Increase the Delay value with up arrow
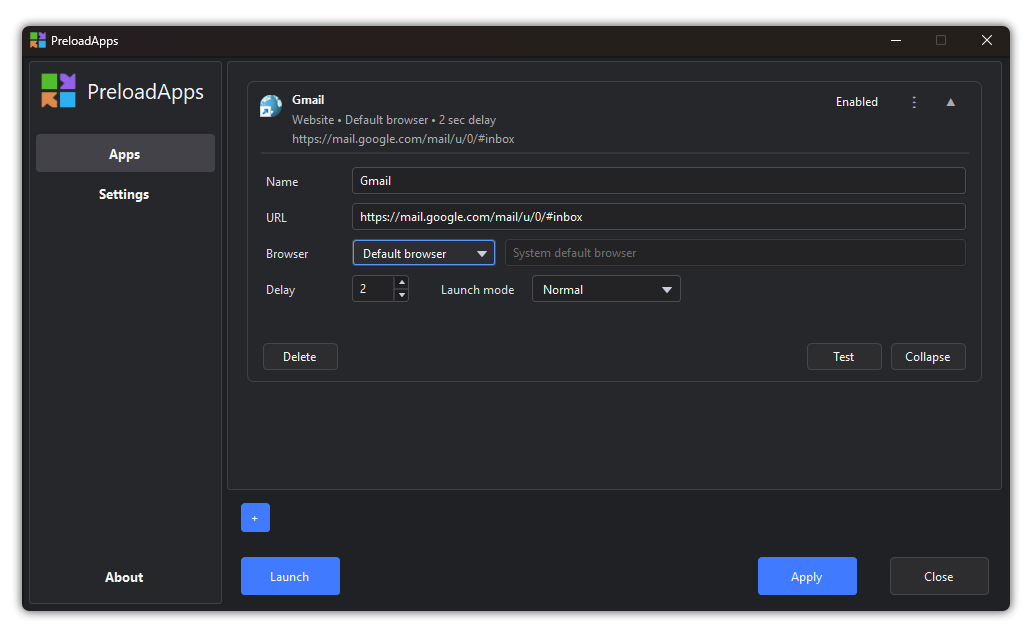 [x=401, y=283]
